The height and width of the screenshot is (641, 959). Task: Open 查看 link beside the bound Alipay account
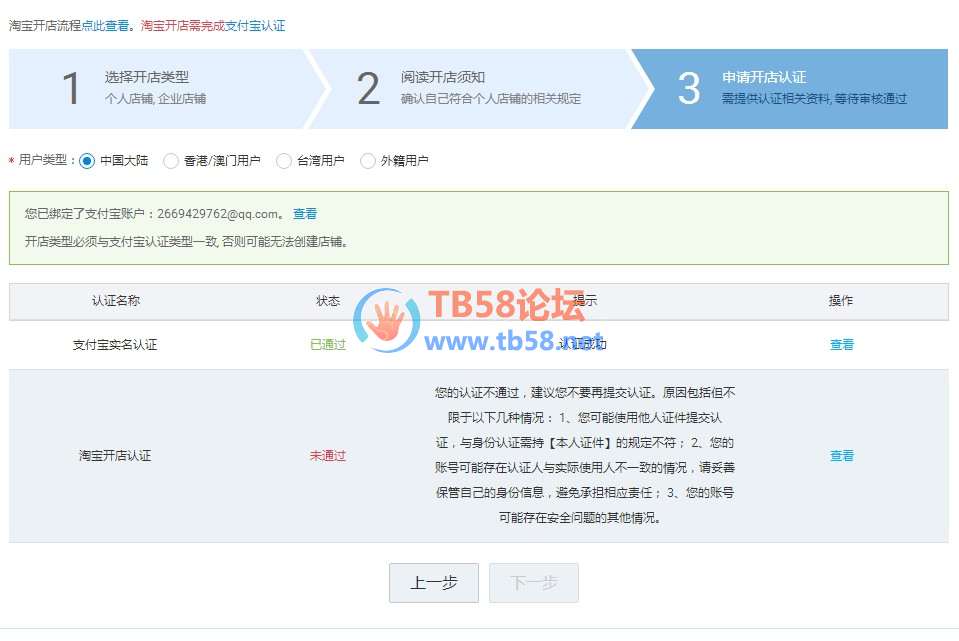click(305, 213)
